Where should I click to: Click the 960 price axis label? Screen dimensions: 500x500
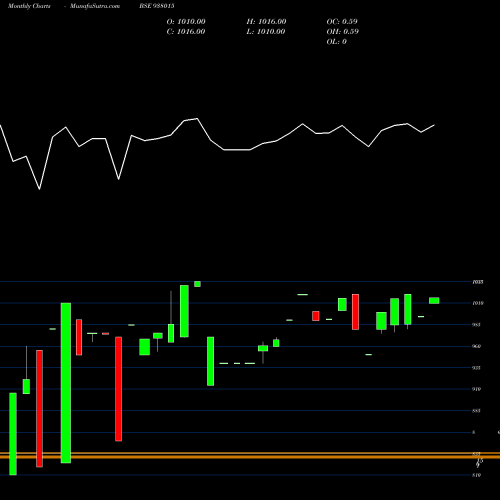477,346
